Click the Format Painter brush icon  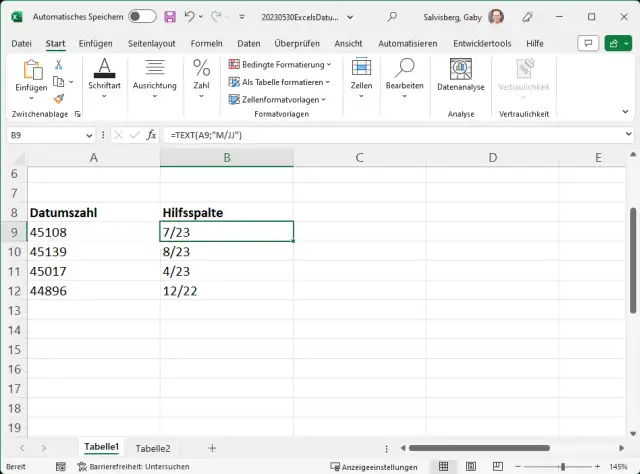(x=59, y=99)
